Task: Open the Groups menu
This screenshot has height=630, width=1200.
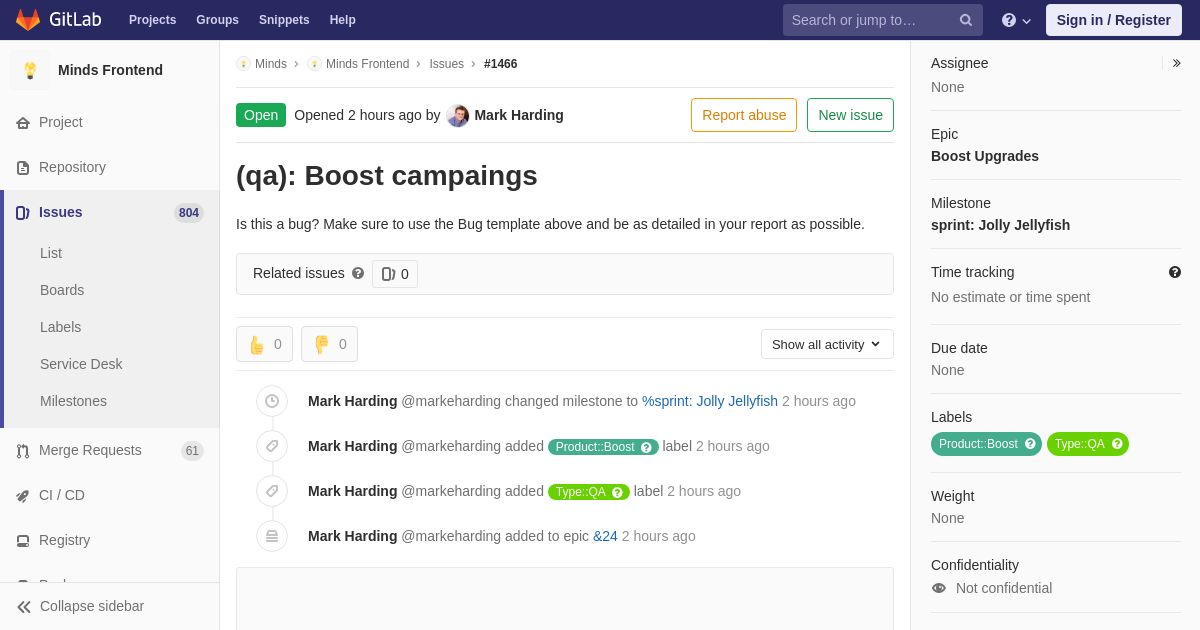Action: pyautogui.click(x=217, y=20)
